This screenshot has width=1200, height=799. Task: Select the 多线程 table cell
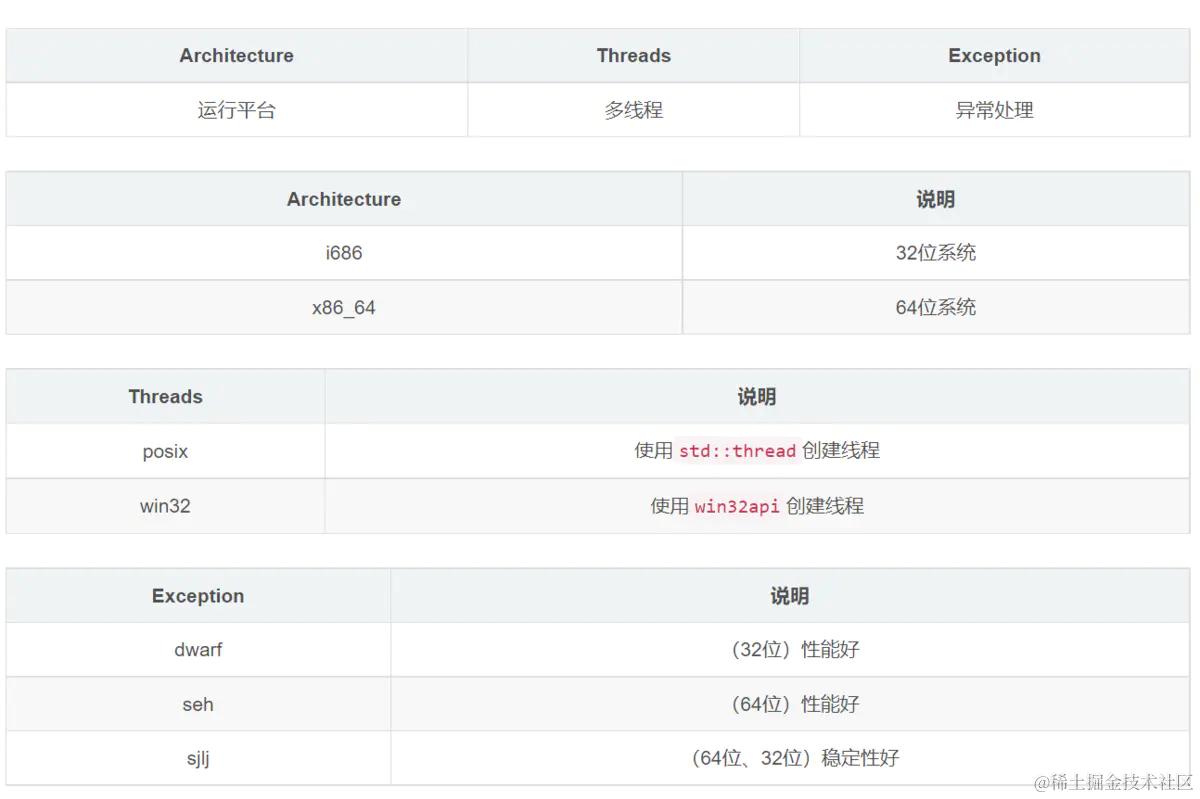(x=633, y=110)
